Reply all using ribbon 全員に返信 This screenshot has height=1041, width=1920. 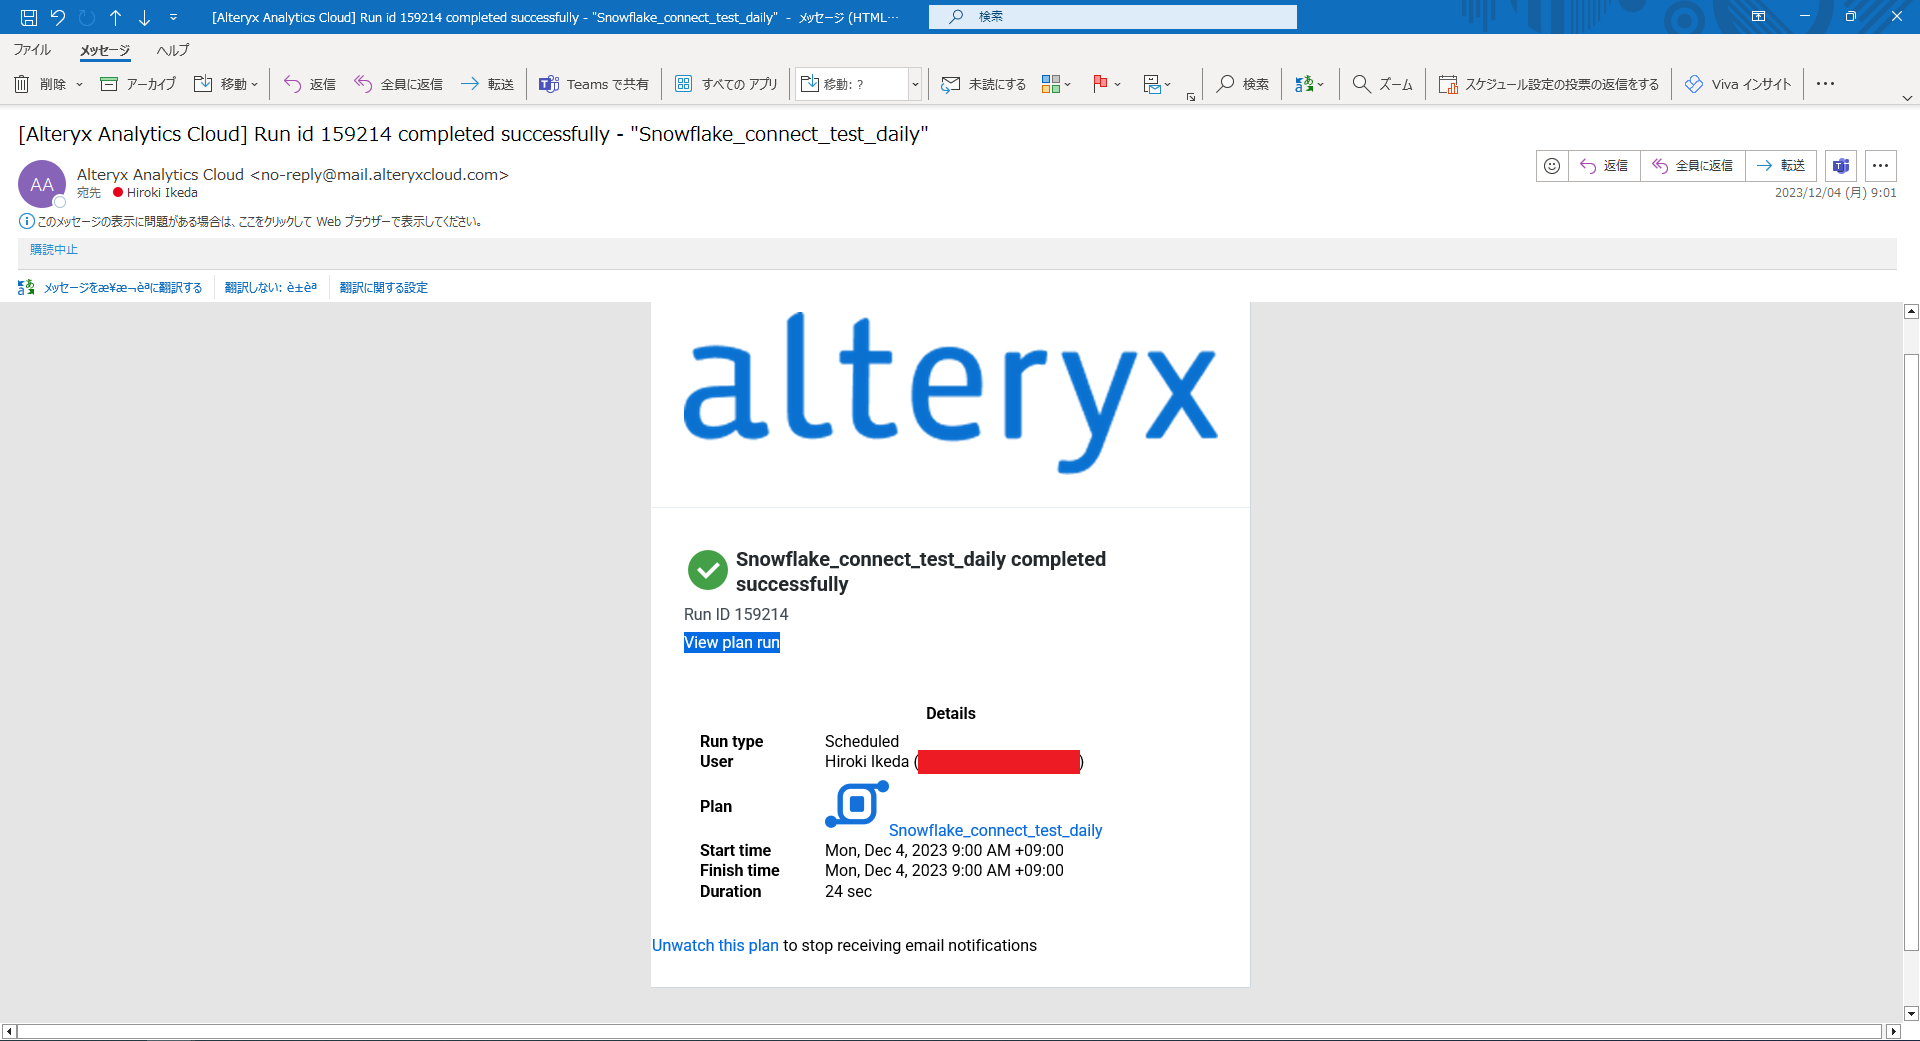398,84
